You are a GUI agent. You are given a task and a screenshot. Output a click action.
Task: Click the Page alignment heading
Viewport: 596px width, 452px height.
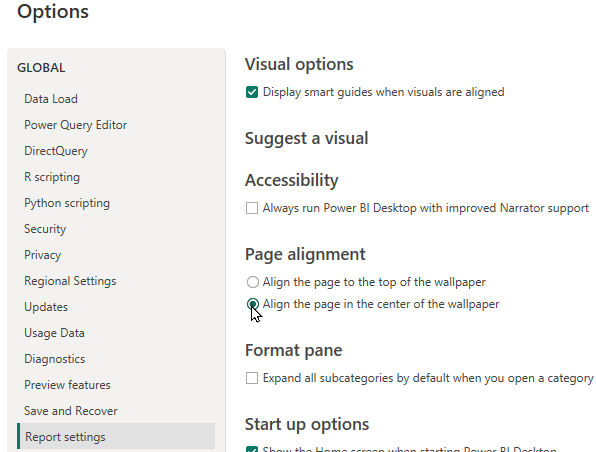click(x=305, y=254)
